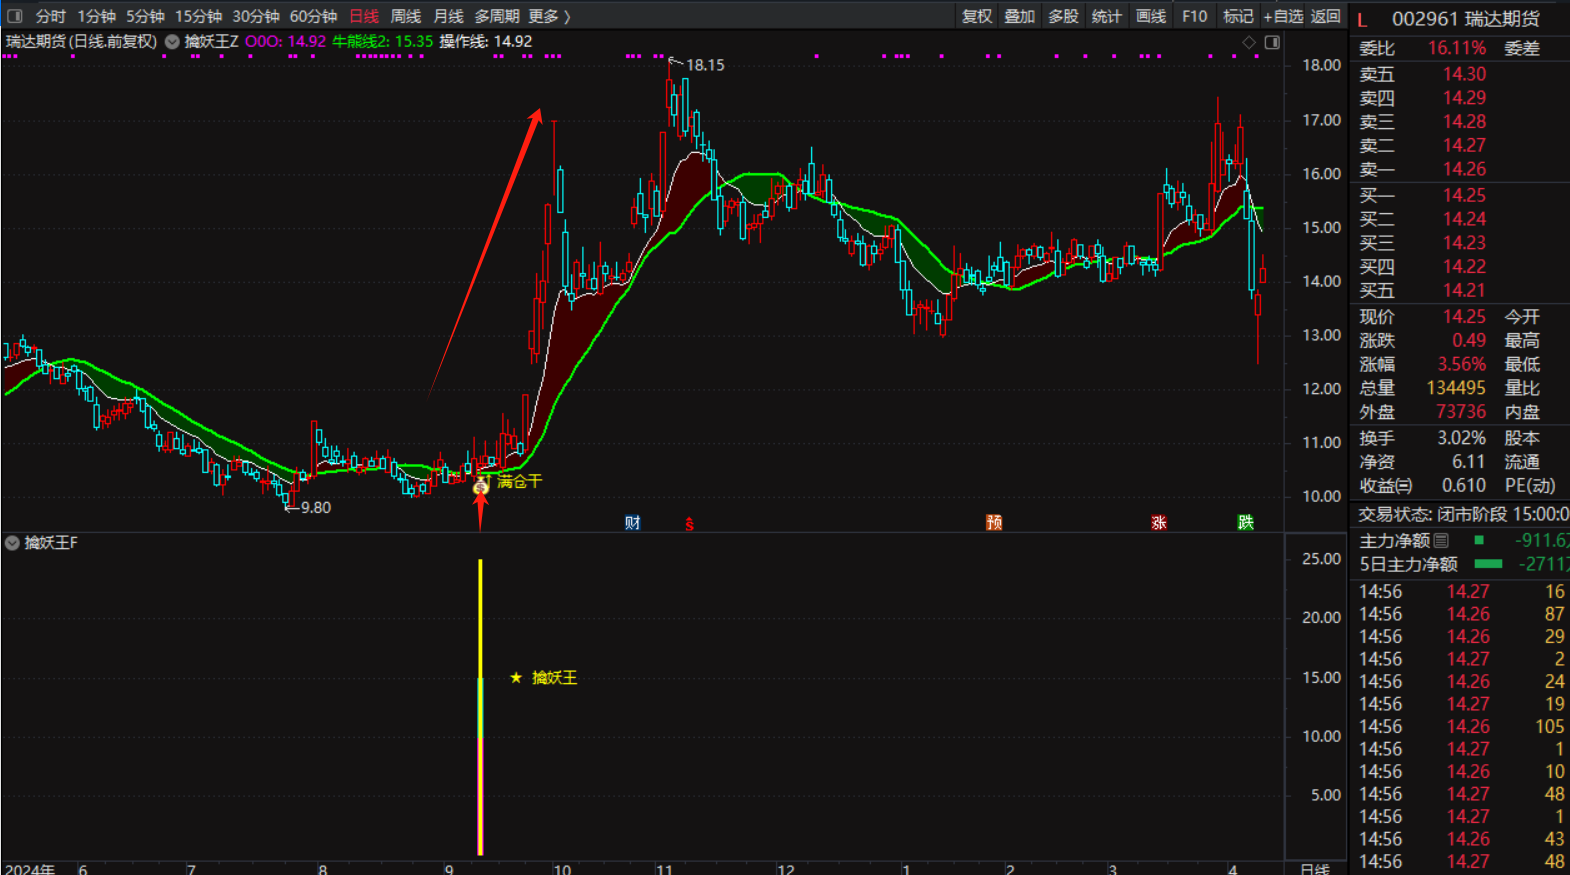
Task: Select the 60分钟 period tab
Action: pos(313,16)
